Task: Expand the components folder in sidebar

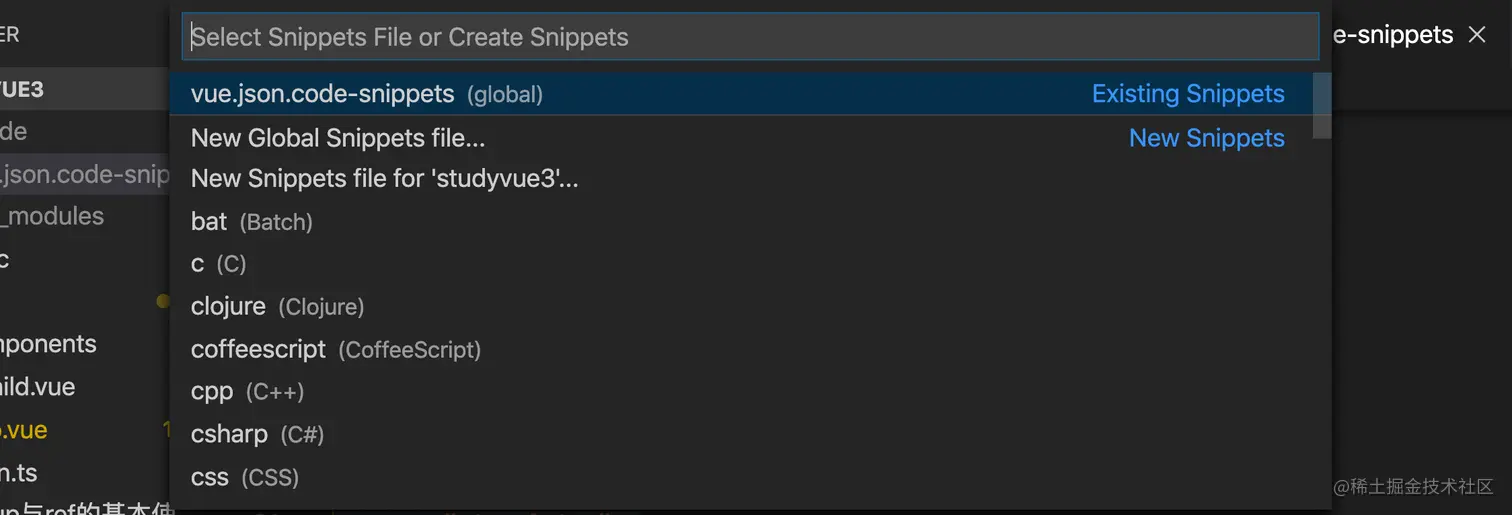Action: [x=48, y=344]
